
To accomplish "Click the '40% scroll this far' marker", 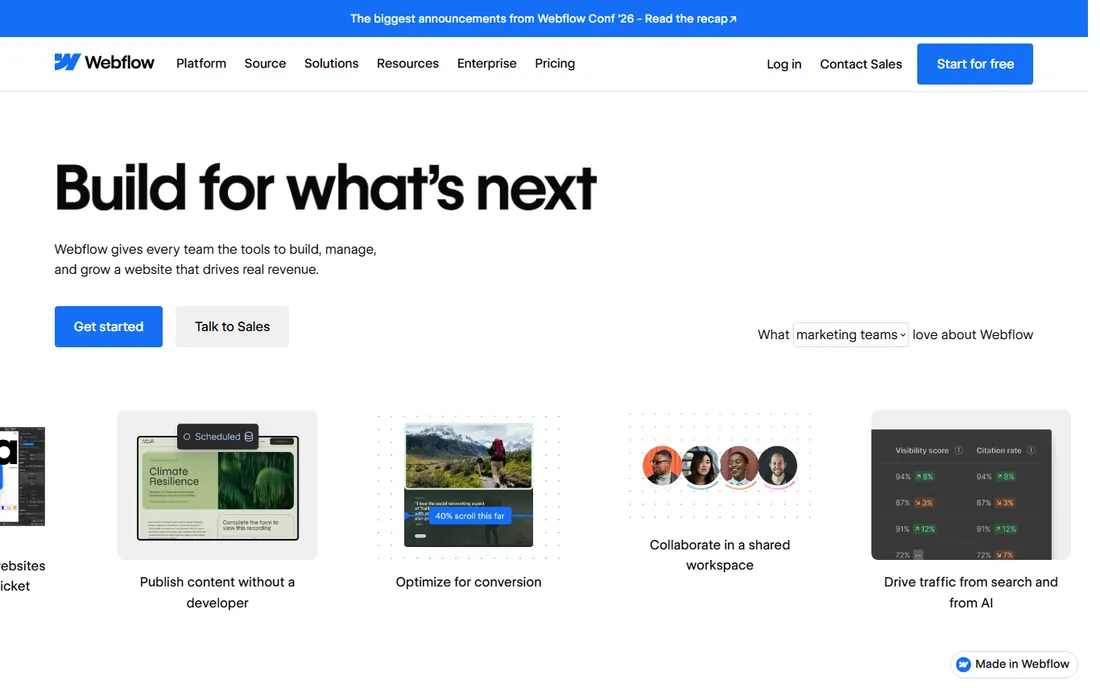I will (x=469, y=515).
